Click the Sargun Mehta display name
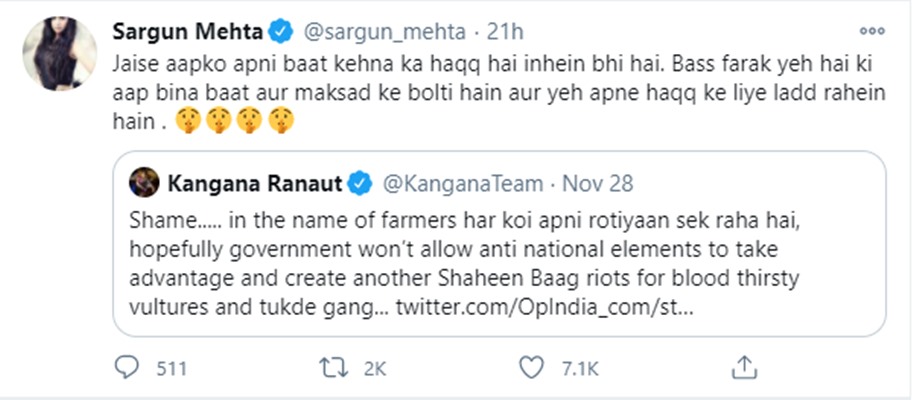913x400 pixels. [188, 32]
